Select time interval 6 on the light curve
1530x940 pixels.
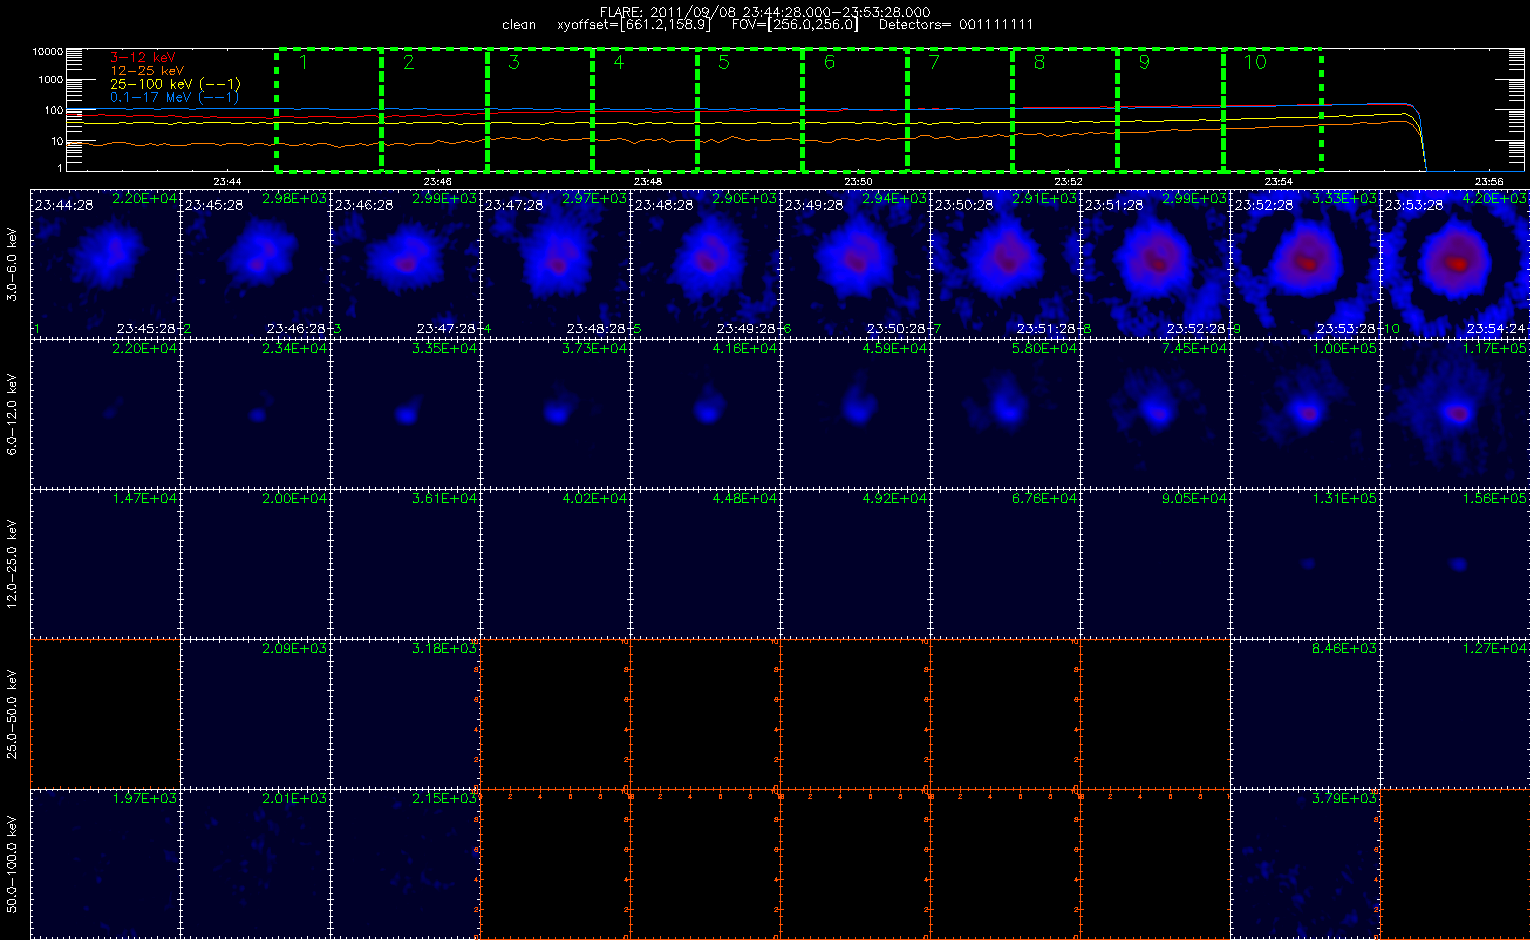pyautogui.click(x=854, y=109)
